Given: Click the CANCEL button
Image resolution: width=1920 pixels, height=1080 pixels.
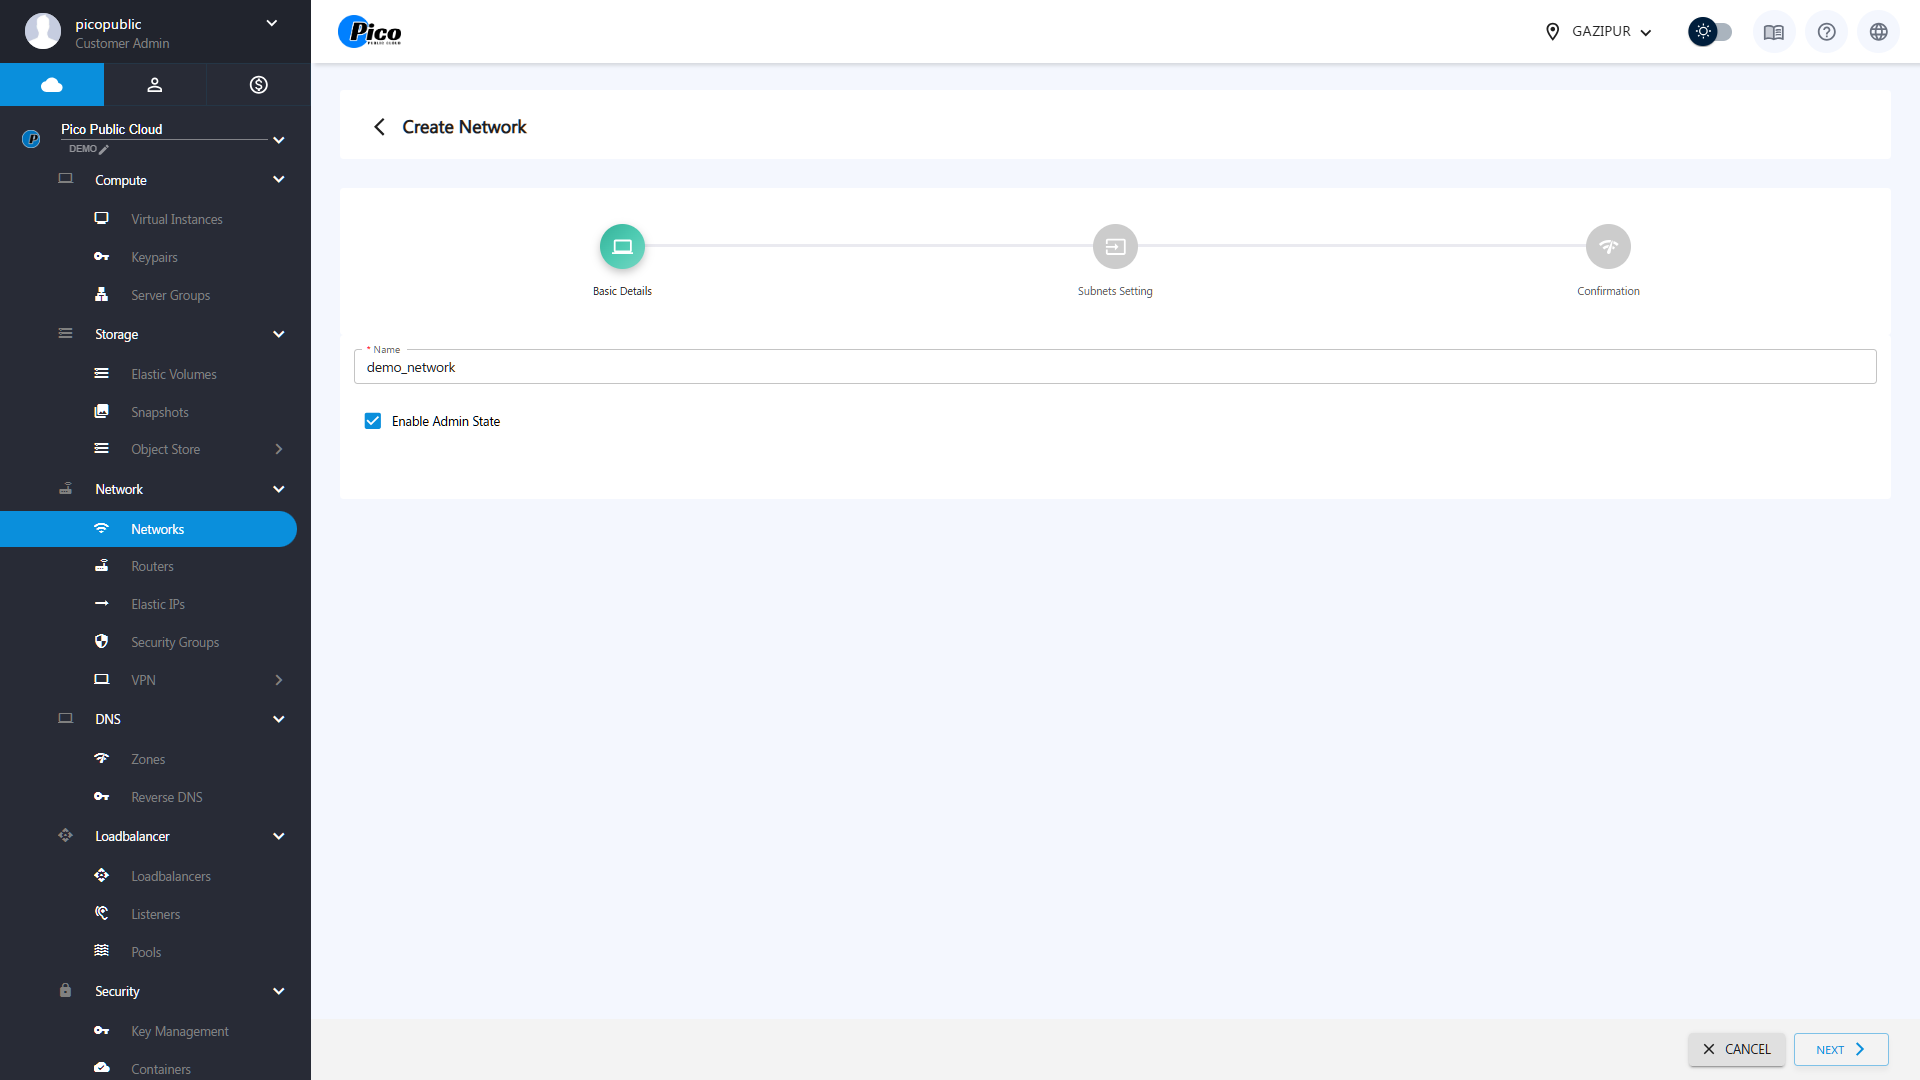Looking at the screenshot, I should 1736,1049.
